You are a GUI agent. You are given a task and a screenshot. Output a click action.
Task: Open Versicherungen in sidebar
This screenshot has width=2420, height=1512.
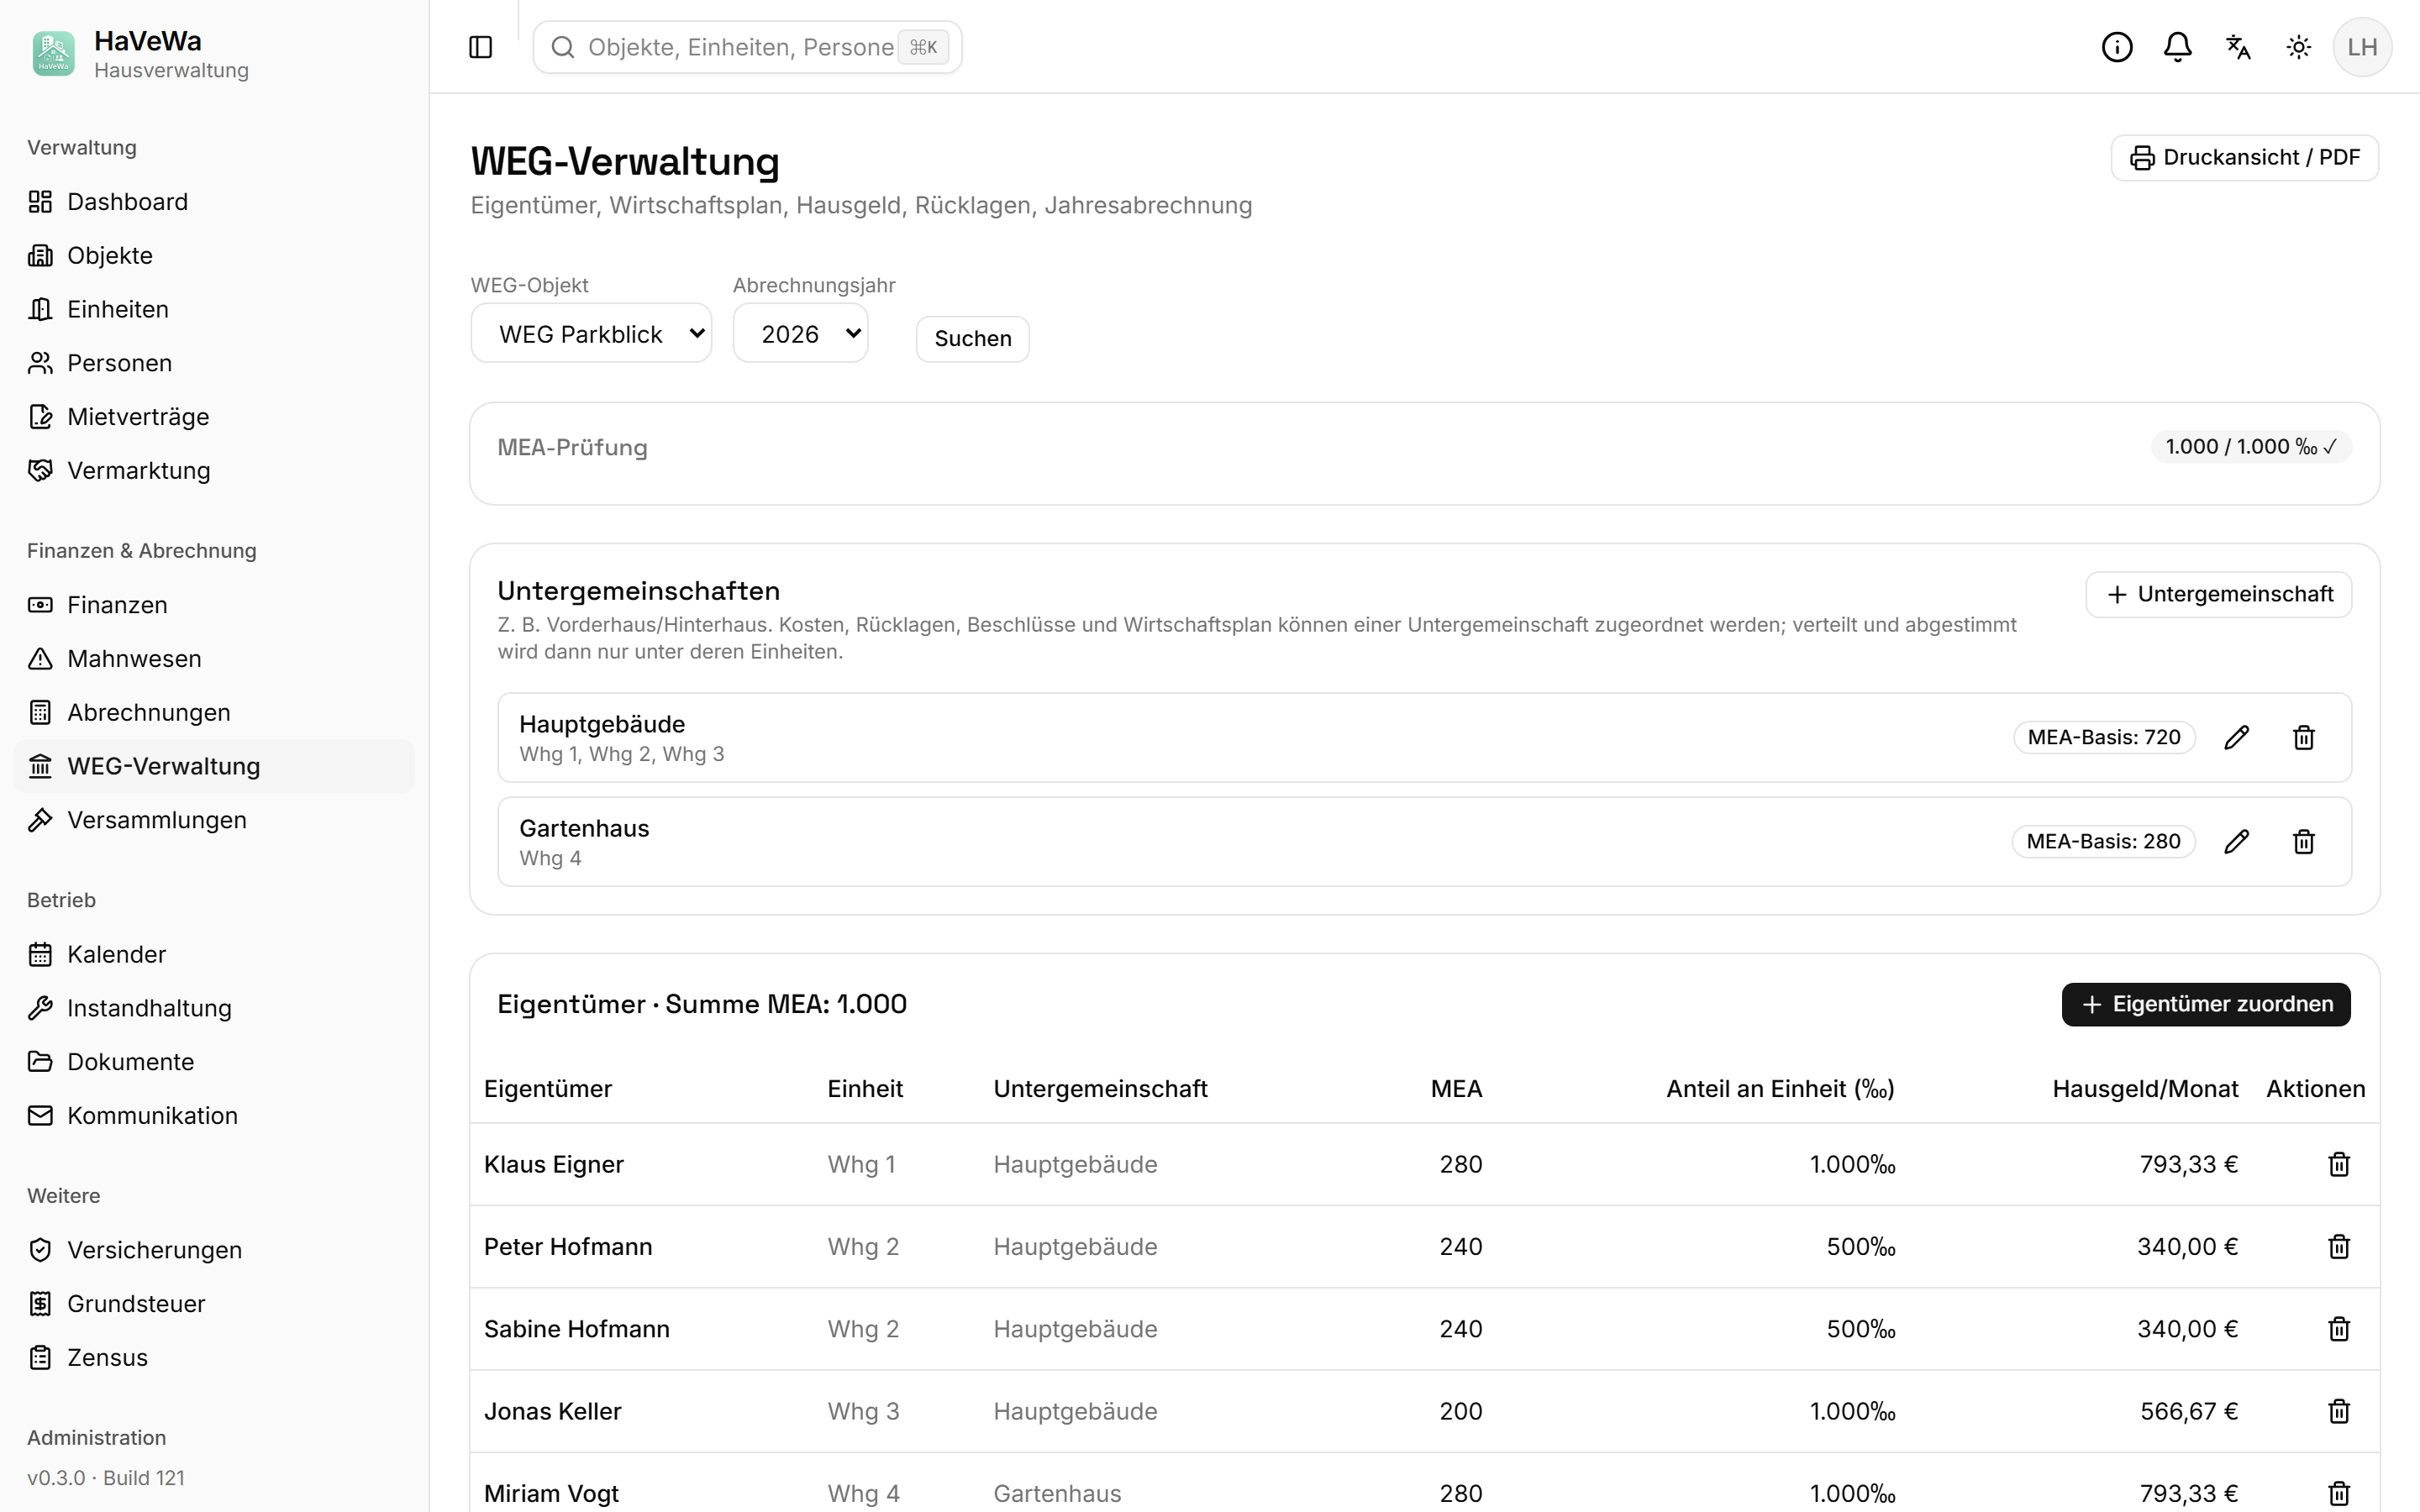point(214,1250)
